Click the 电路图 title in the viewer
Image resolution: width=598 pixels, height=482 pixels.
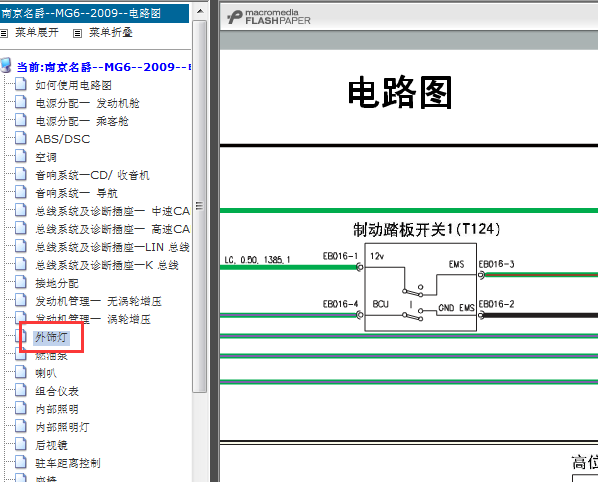point(400,92)
